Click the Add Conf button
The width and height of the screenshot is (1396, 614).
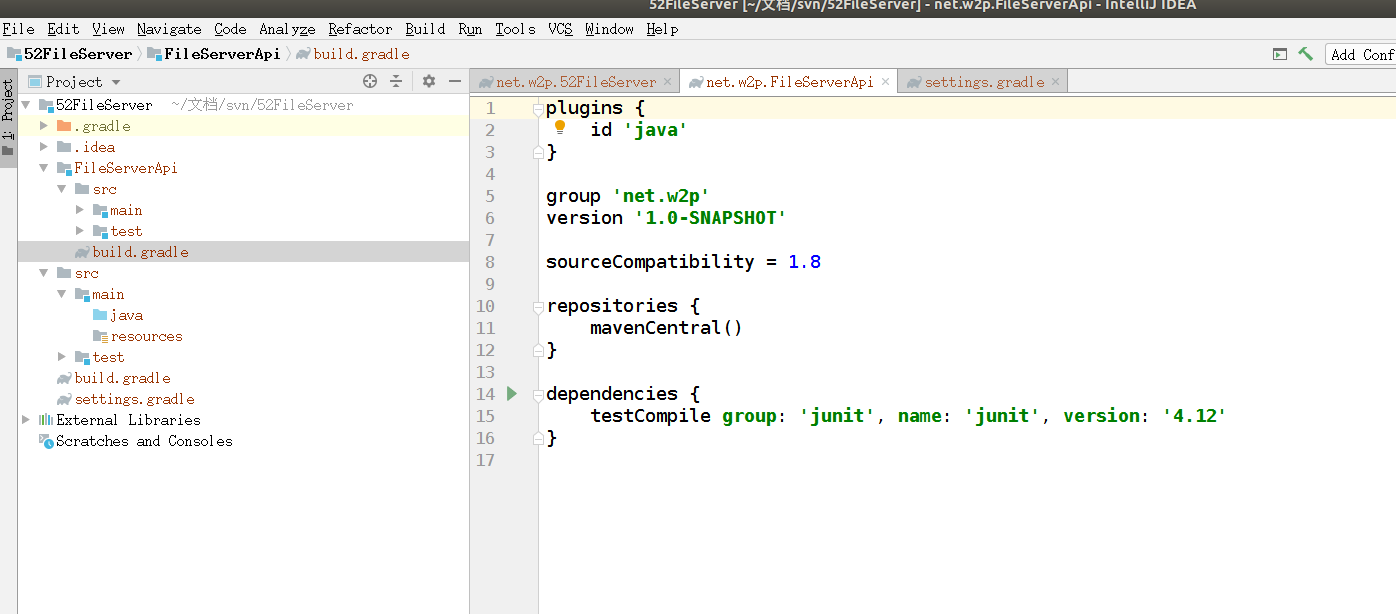pyautogui.click(x=1361, y=54)
